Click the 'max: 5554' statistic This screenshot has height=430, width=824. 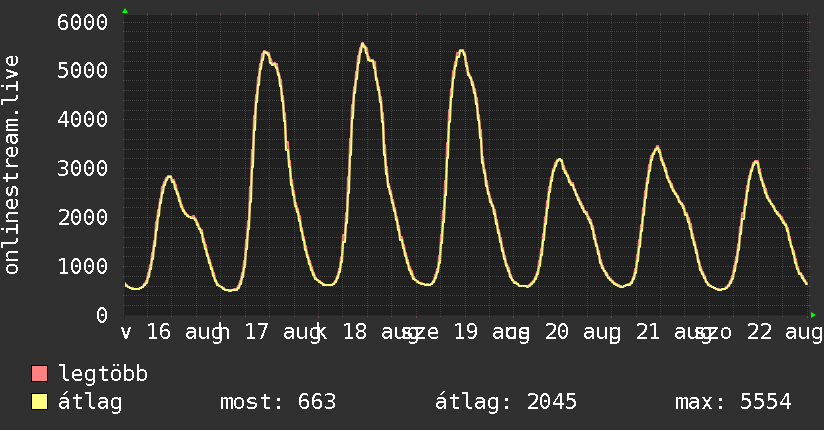(x=733, y=402)
